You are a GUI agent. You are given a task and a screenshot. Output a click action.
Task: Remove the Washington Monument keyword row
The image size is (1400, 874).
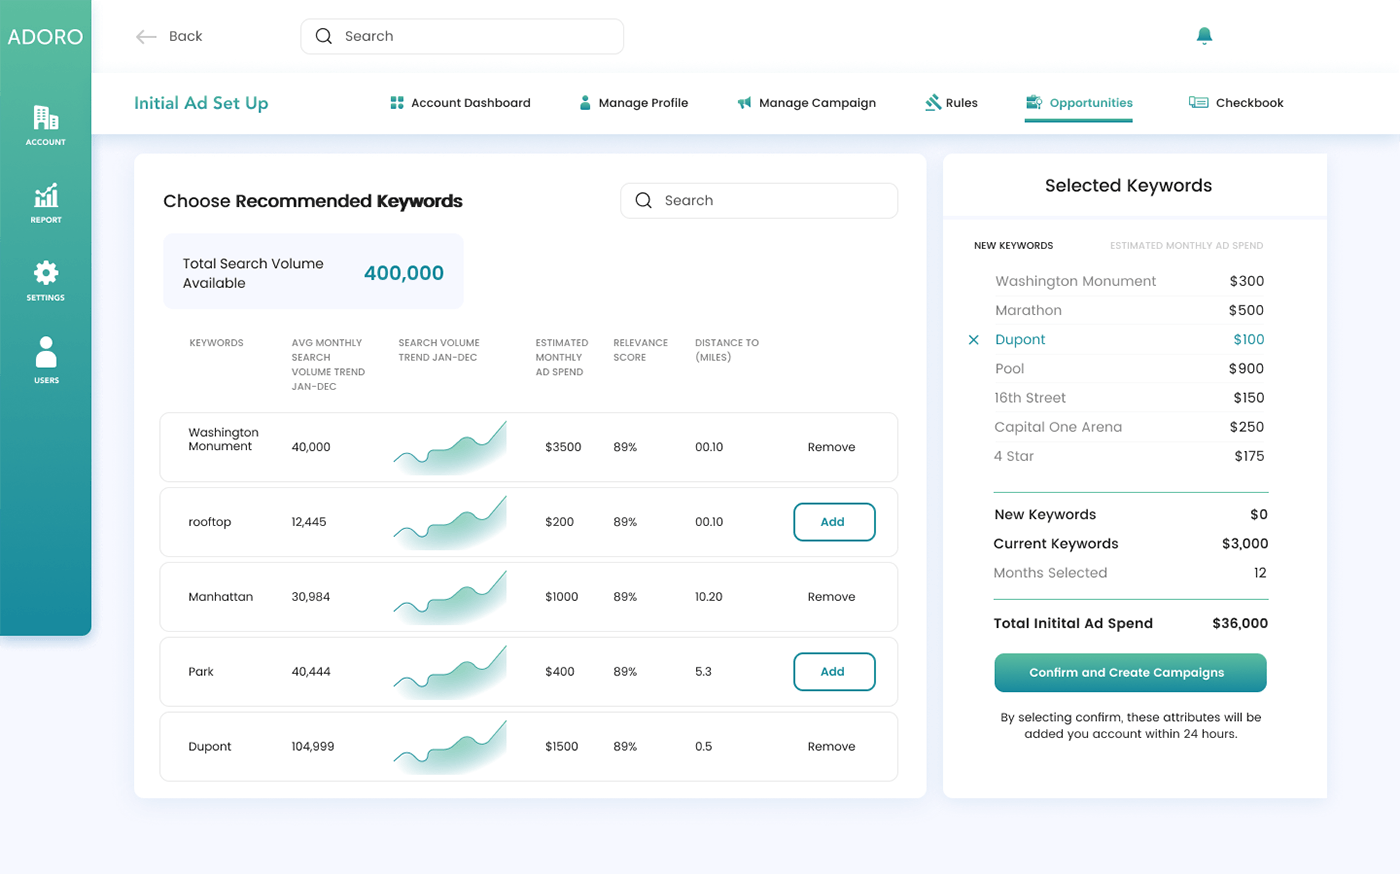831,447
